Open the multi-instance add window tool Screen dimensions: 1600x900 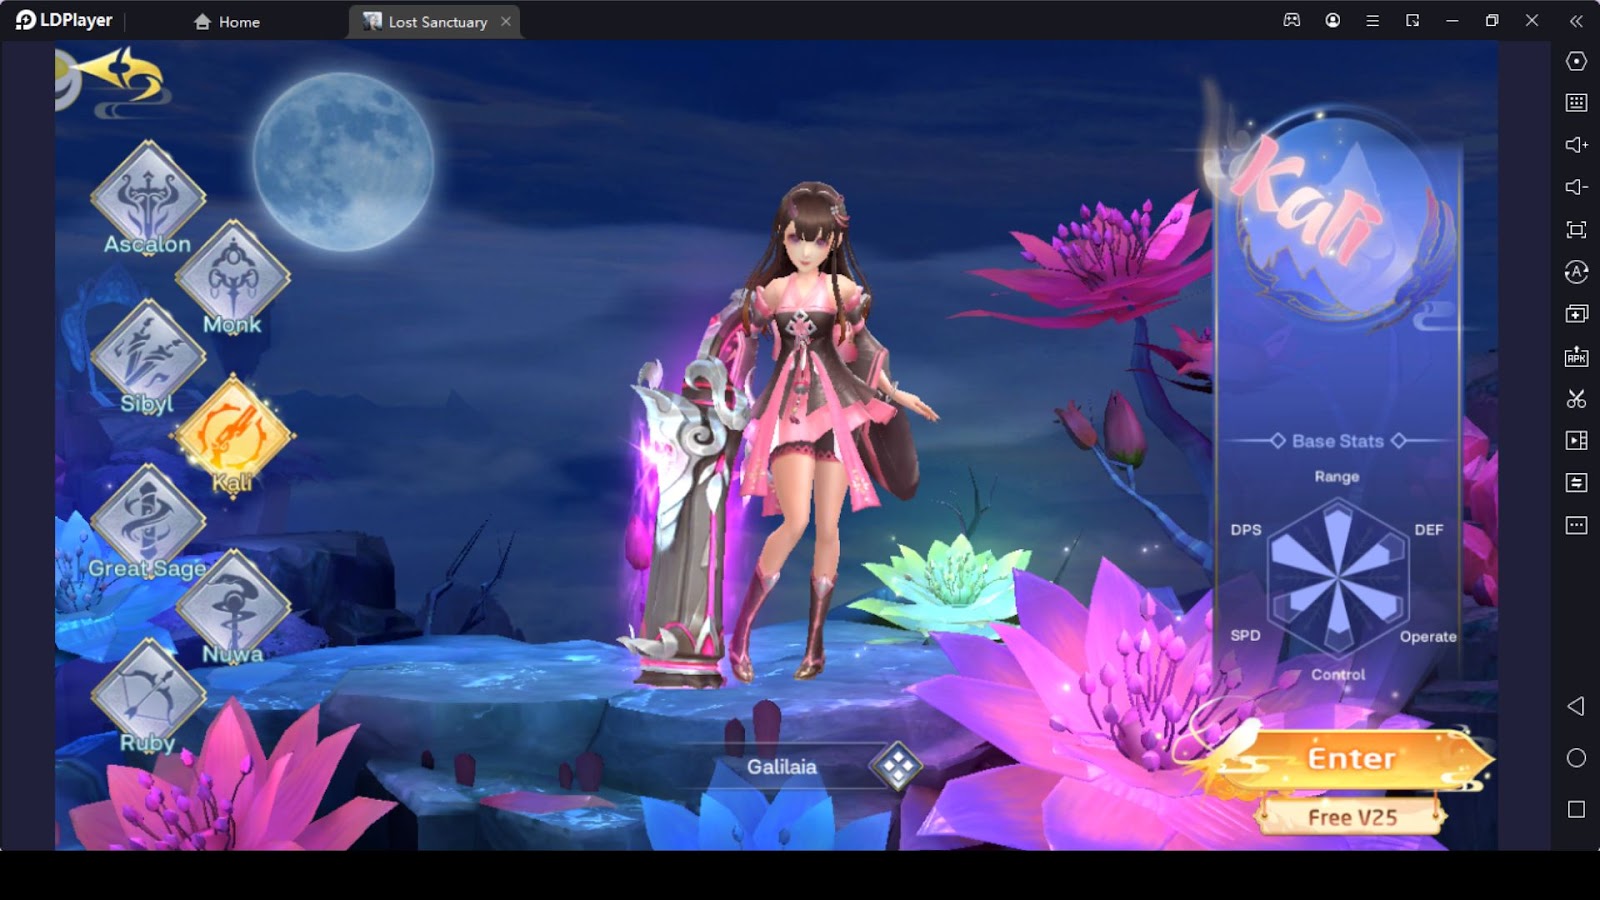[1577, 314]
